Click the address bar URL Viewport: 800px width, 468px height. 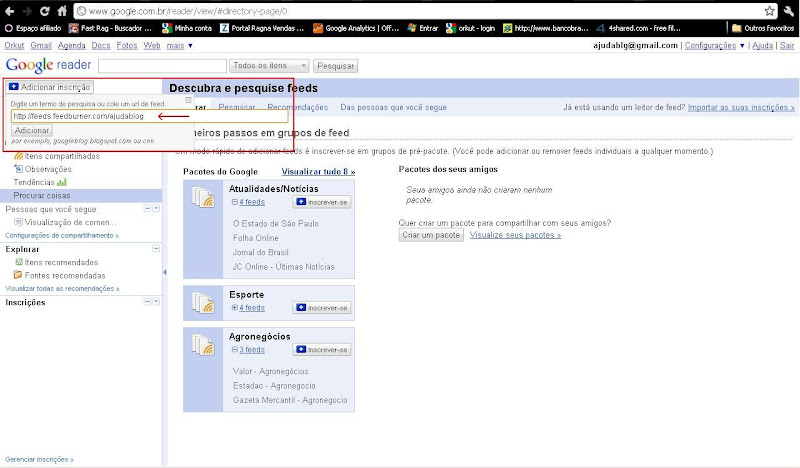click(188, 11)
